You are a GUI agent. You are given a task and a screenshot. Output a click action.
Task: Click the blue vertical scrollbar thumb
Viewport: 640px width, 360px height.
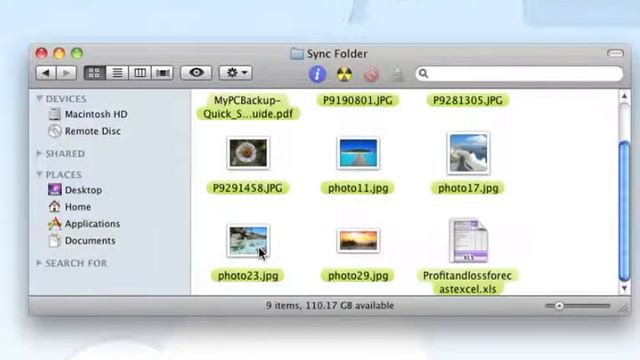[x=624, y=211]
